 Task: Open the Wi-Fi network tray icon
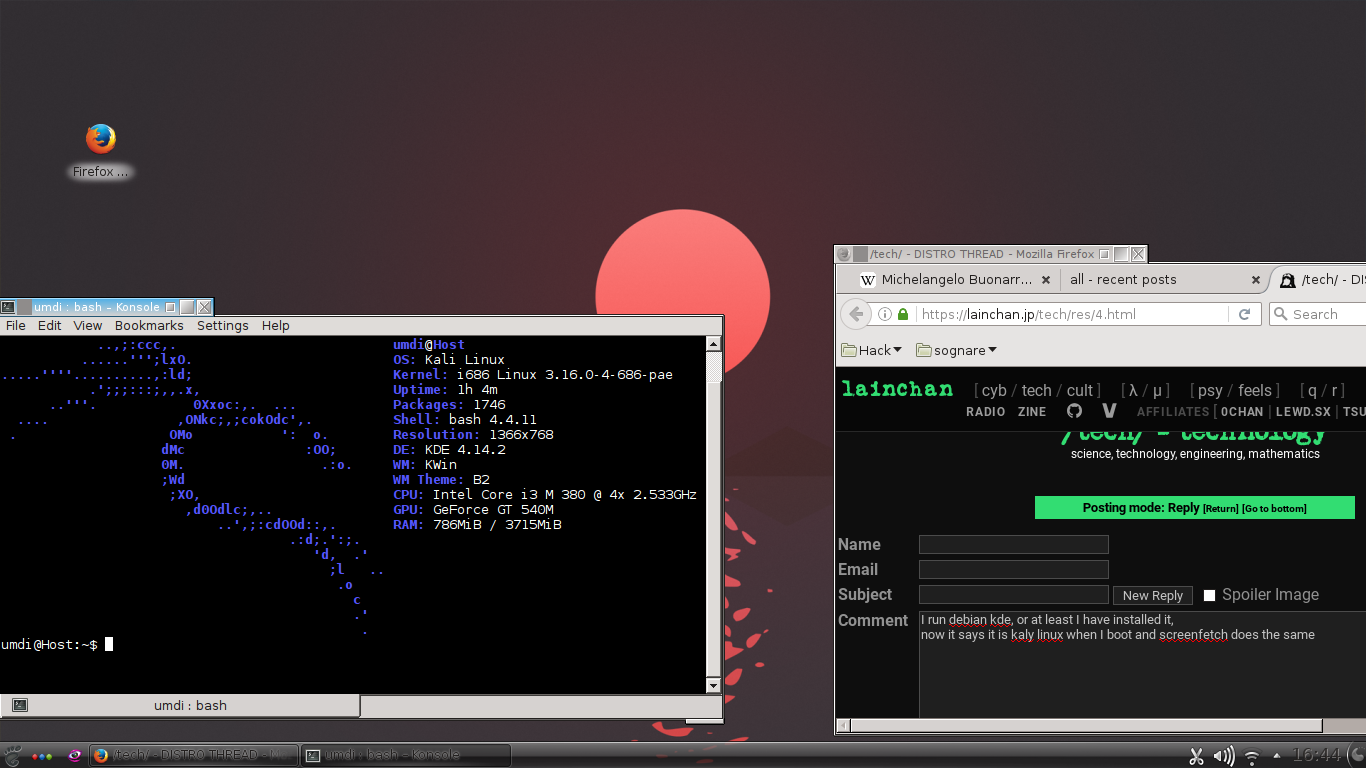1251,756
